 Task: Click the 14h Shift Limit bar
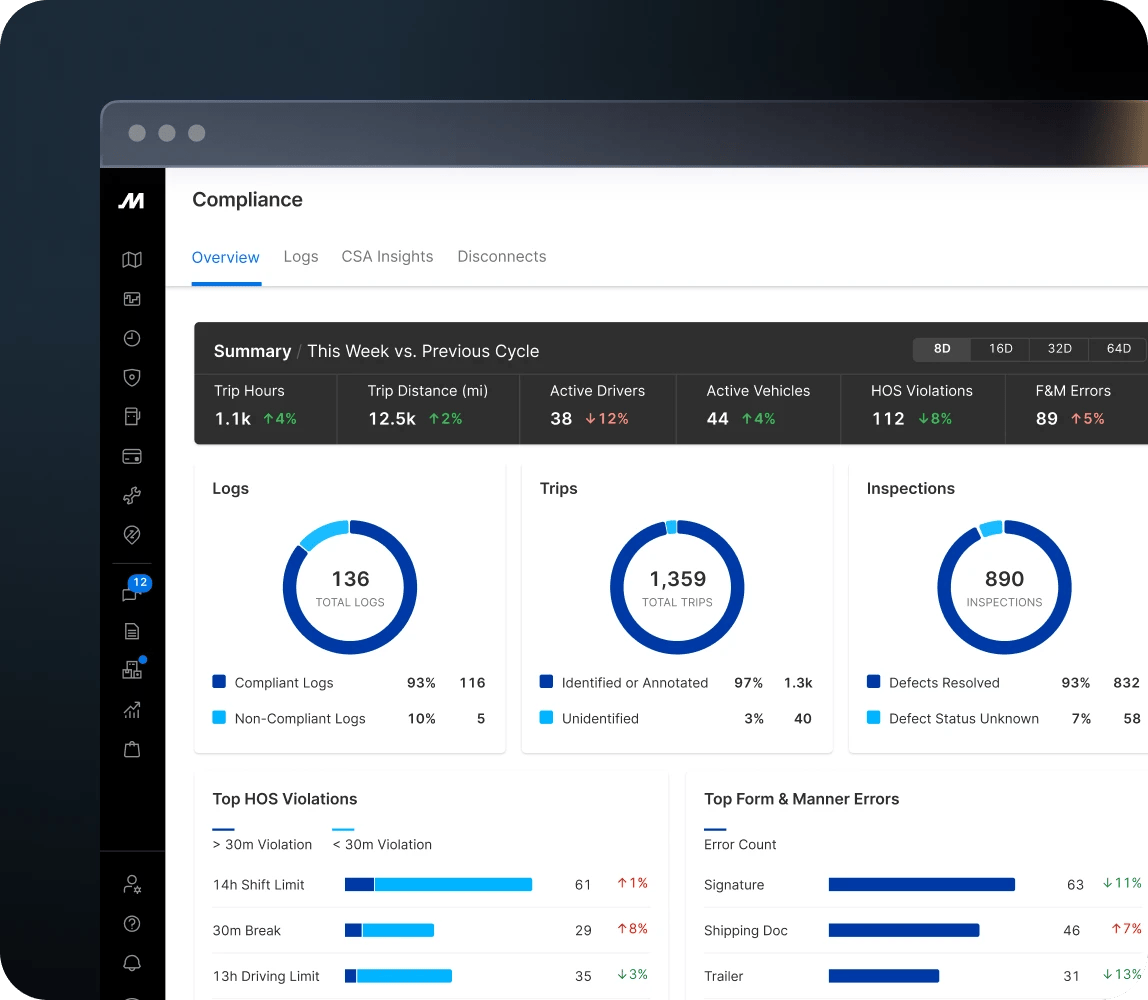click(x=439, y=884)
